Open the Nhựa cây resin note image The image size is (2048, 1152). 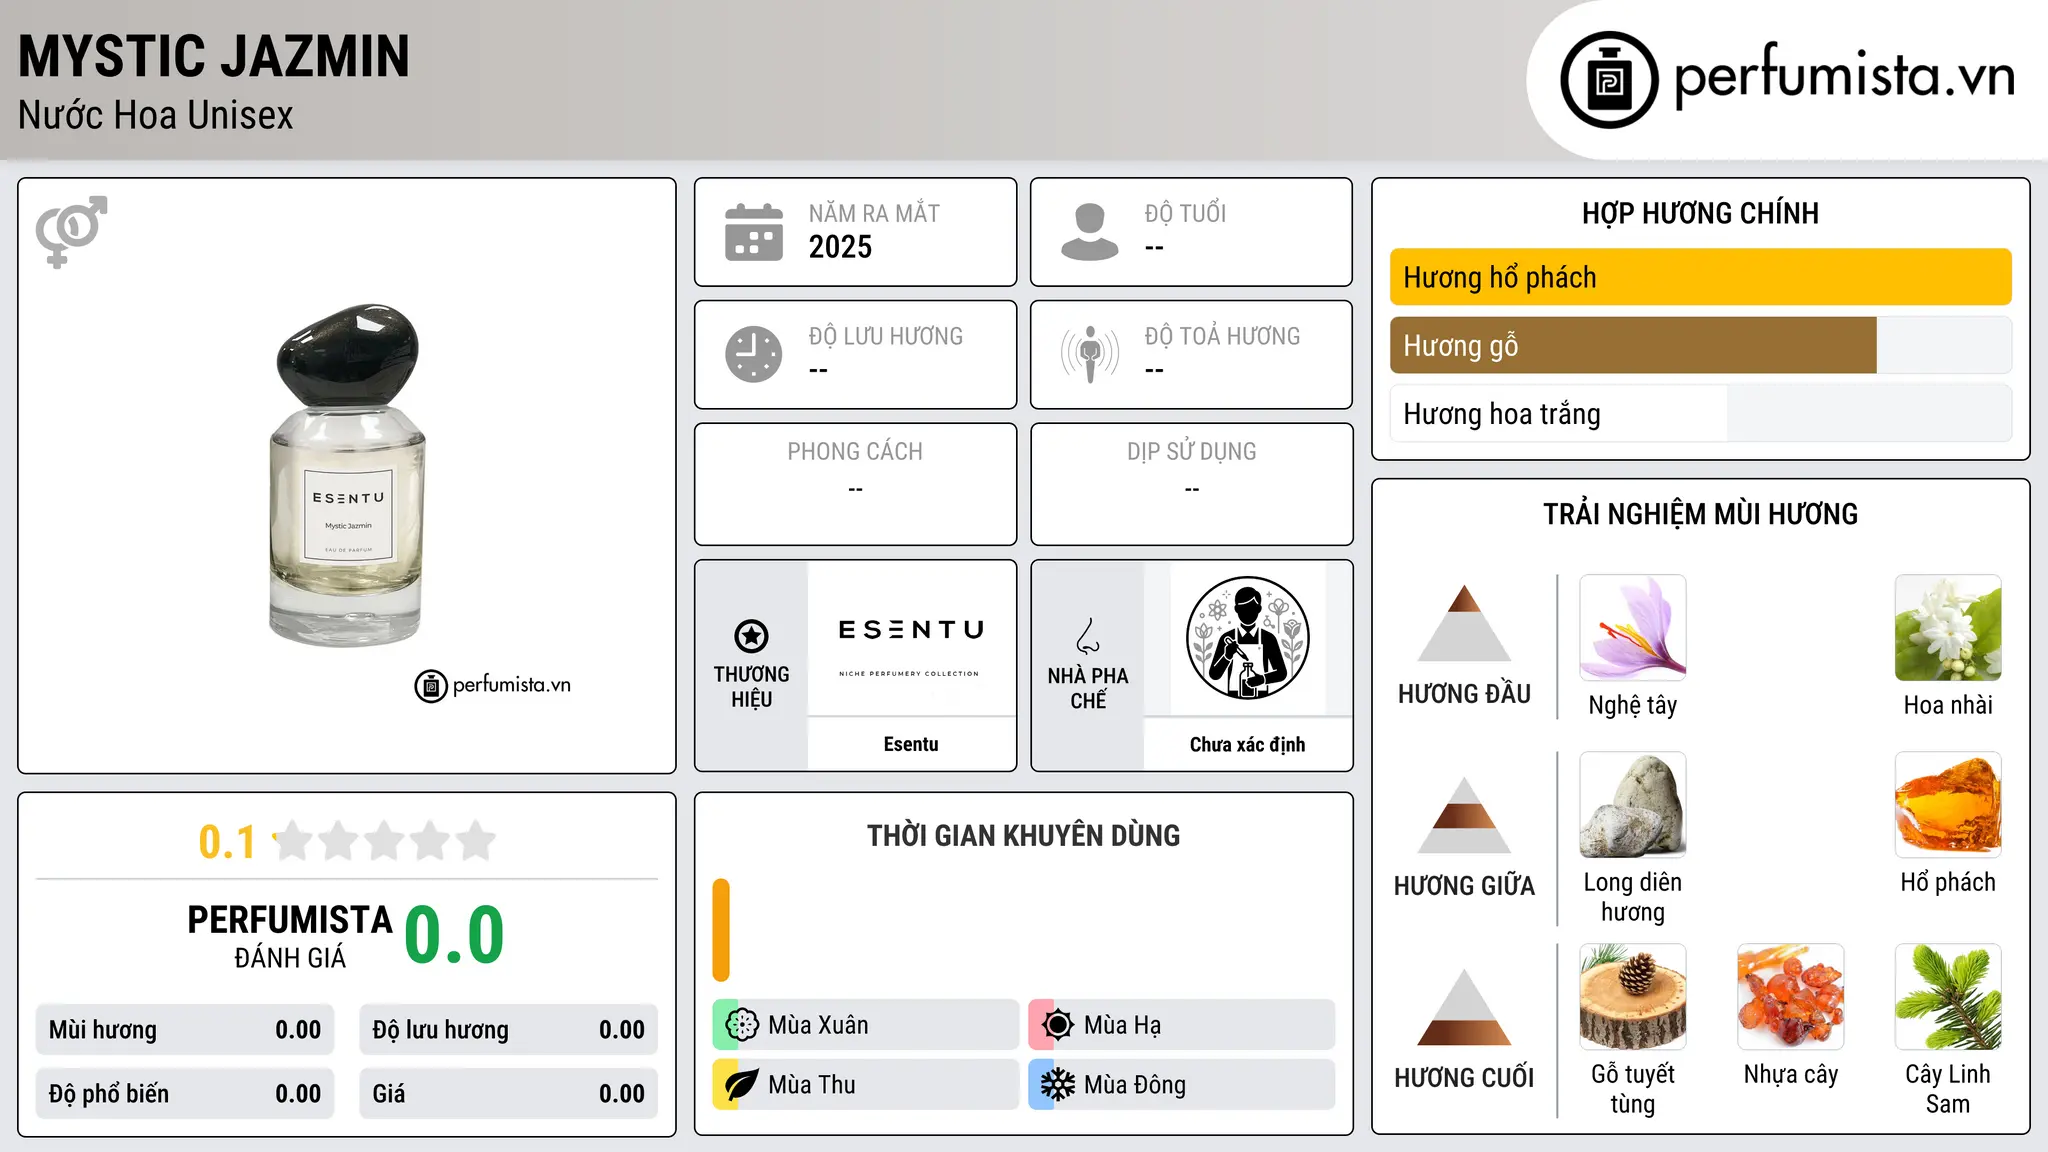coord(1791,997)
